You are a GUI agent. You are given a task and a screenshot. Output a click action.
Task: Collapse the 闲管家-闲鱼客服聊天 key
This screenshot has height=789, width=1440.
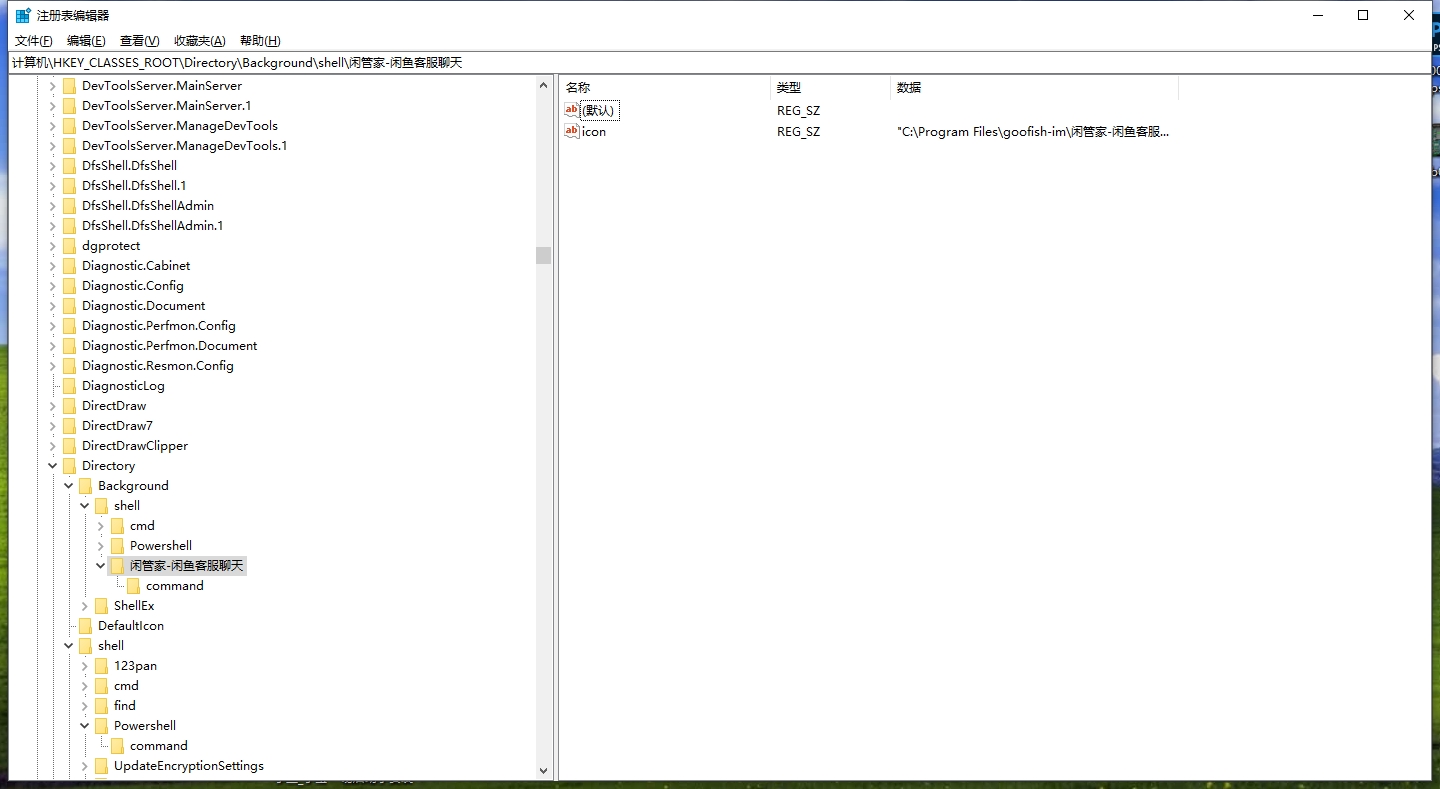(101, 566)
